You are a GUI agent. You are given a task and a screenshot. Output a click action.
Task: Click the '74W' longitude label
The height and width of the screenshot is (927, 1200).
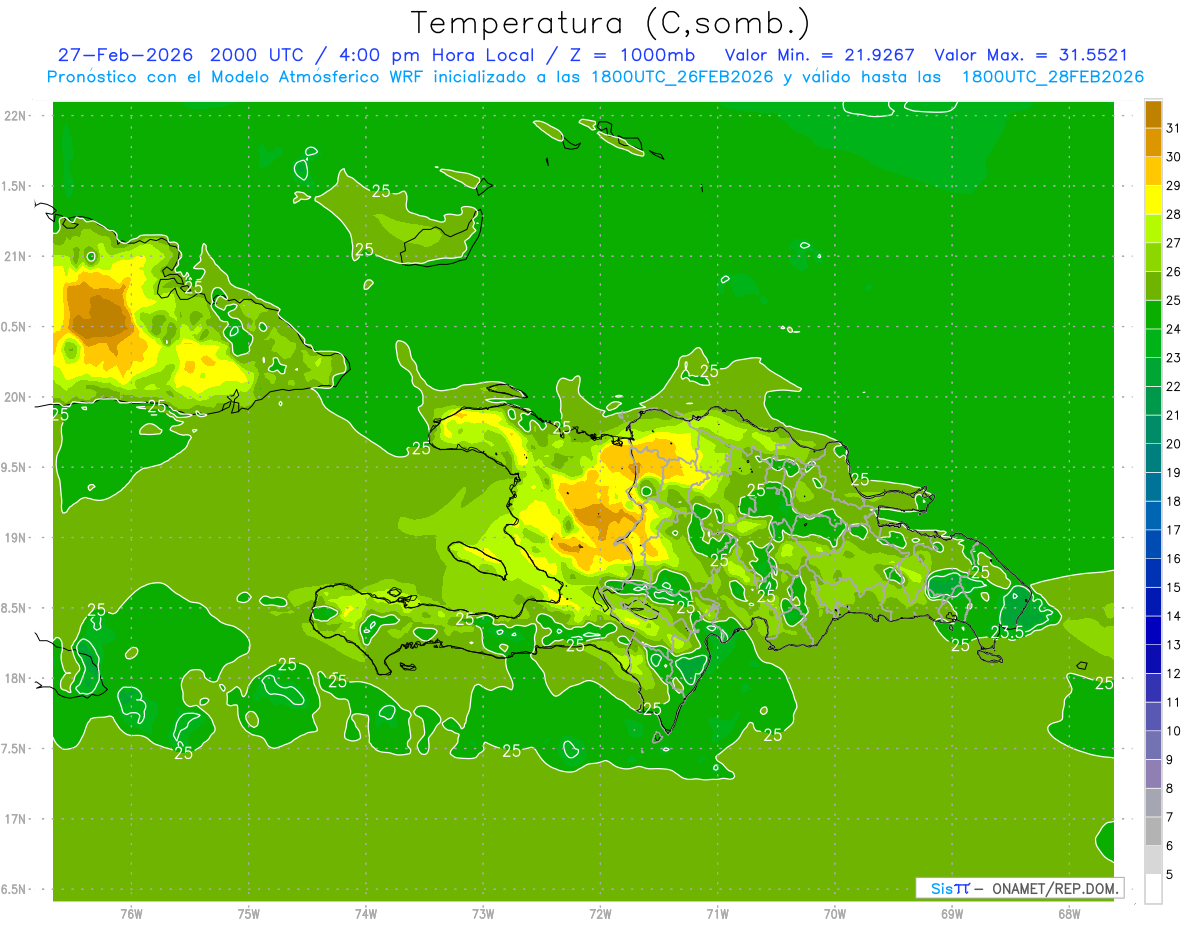[366, 913]
